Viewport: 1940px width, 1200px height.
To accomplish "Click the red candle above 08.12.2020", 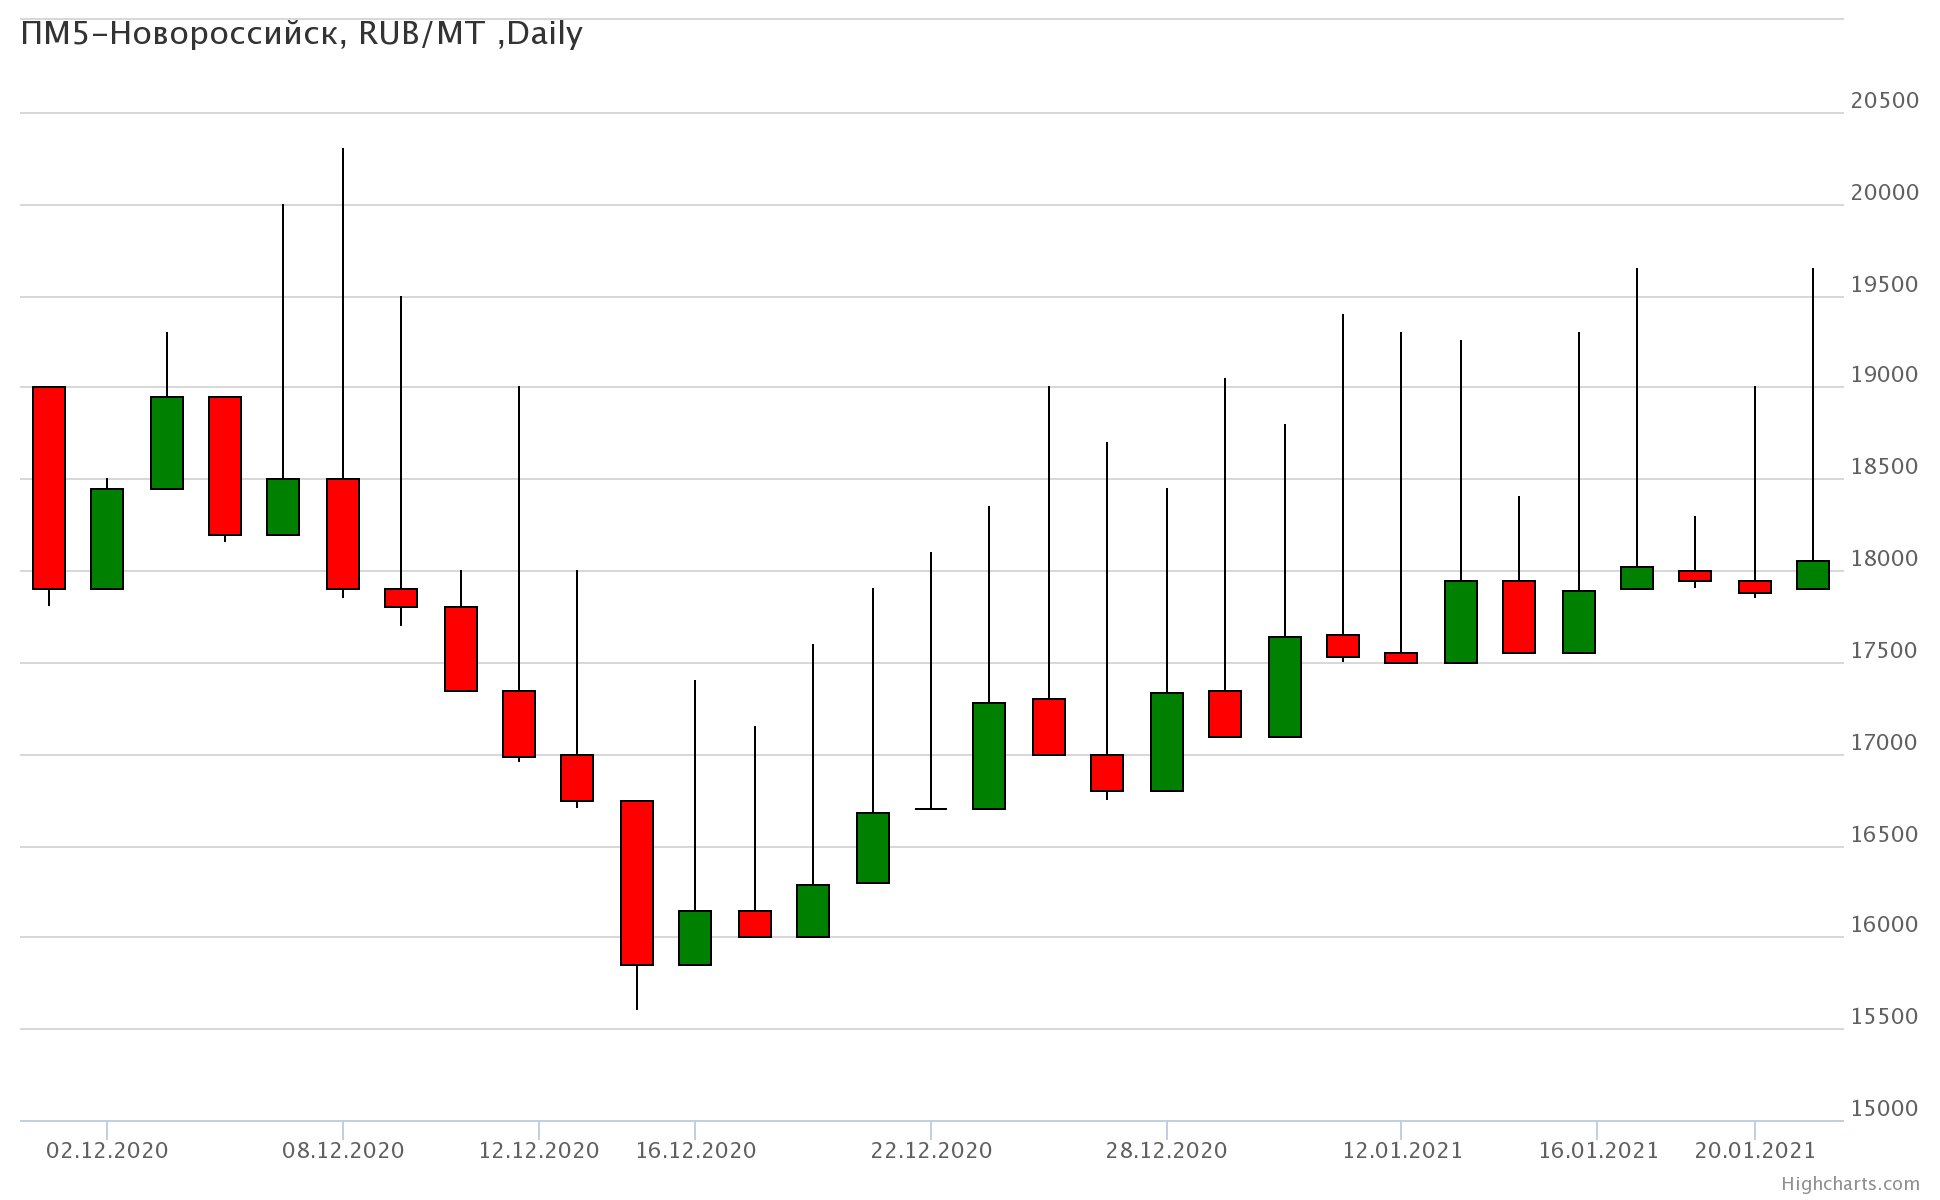I will click(x=343, y=534).
